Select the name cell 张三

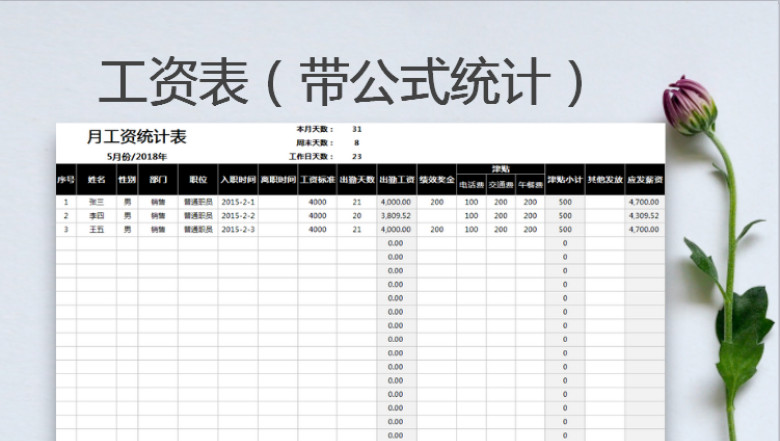pyautogui.click(x=97, y=202)
